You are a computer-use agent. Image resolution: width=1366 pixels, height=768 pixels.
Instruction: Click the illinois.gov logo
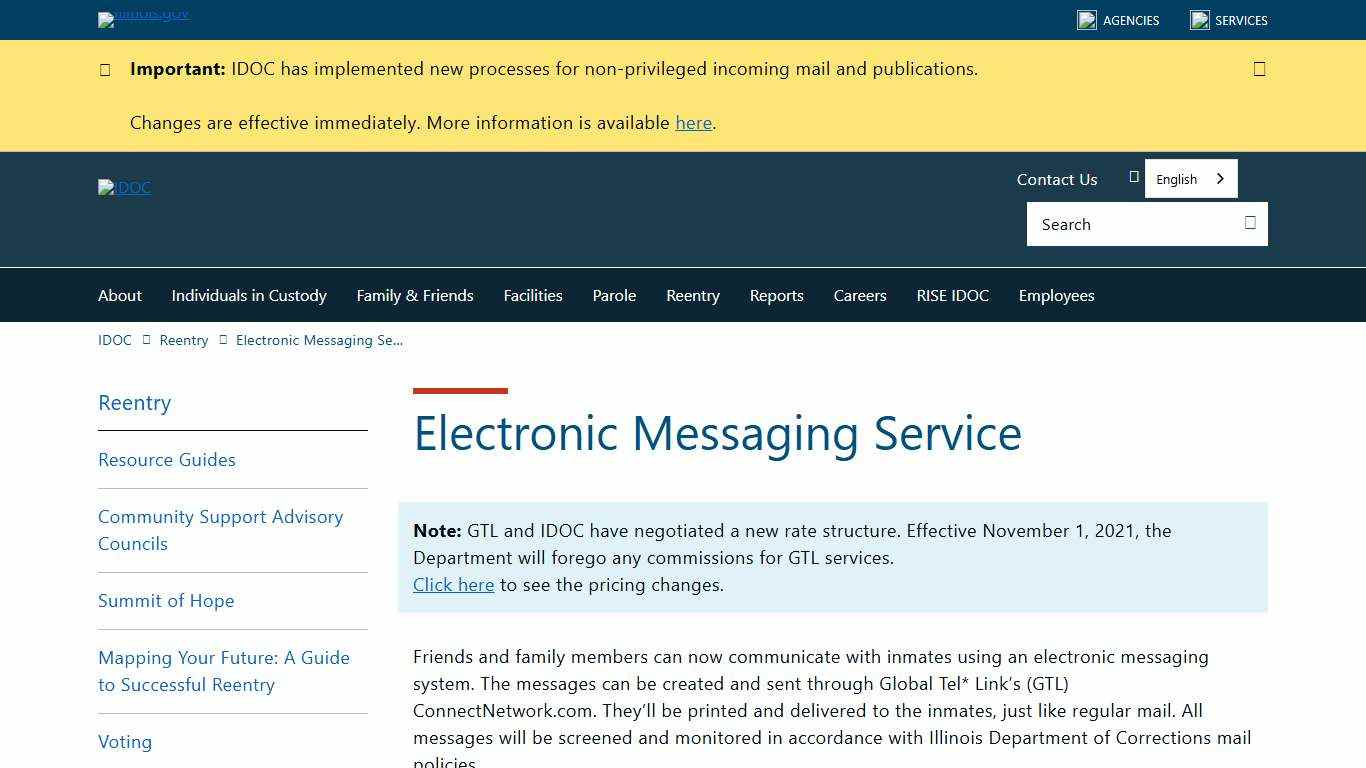click(x=142, y=19)
